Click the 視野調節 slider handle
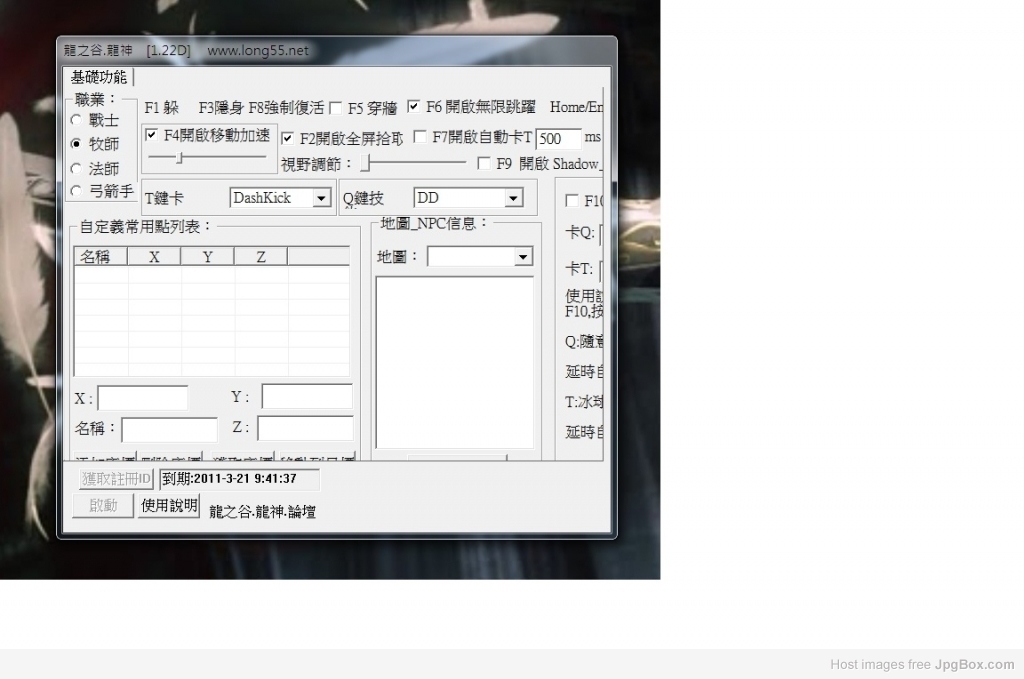The image size is (1024, 679). pyautogui.click(x=366, y=163)
